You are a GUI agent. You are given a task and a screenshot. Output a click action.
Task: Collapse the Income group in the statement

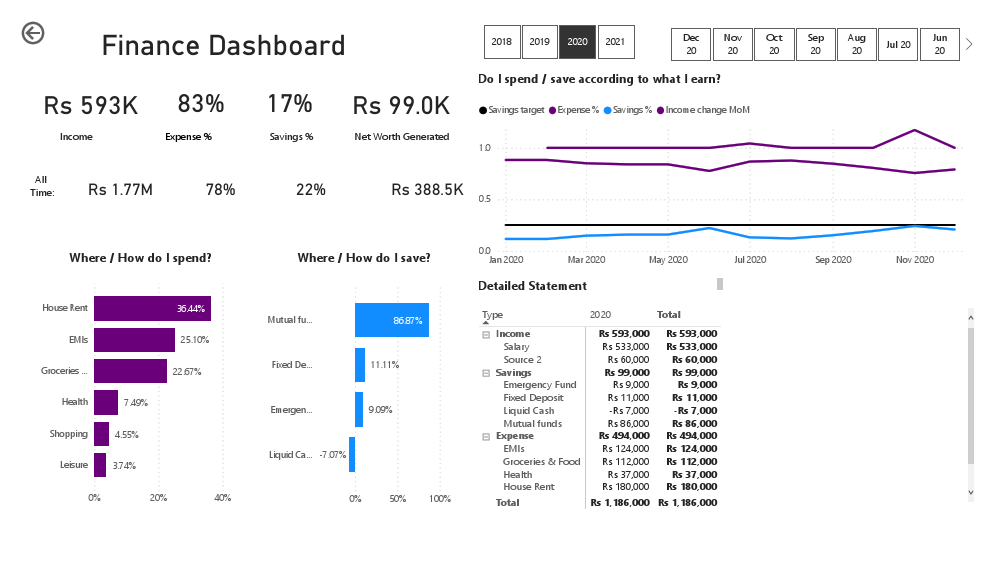coord(486,334)
